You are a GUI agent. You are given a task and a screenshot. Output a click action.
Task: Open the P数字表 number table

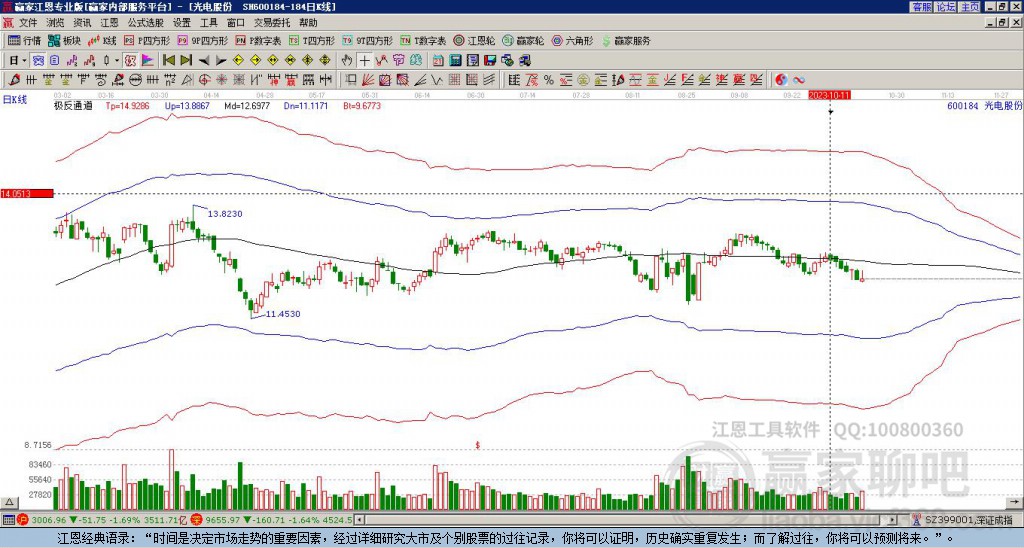click(259, 40)
